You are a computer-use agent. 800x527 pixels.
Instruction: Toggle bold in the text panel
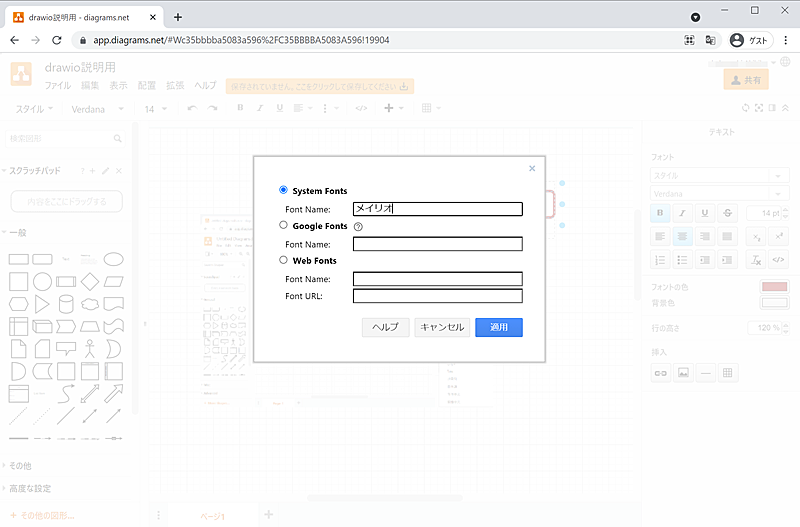pyautogui.click(x=660, y=213)
